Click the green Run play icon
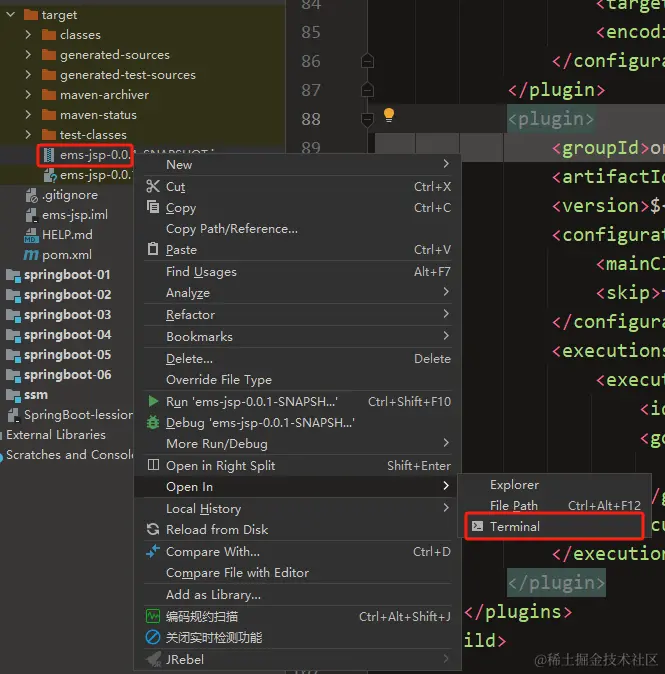665x674 pixels. click(x=153, y=401)
